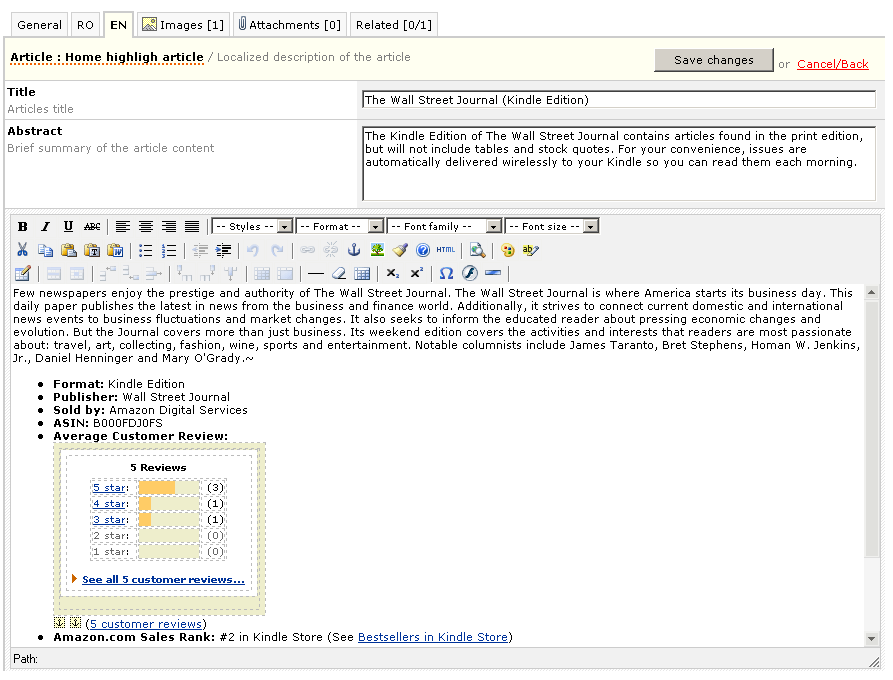Apply subscript with the X₂ icon
This screenshot has width=893, height=680.
393,273
